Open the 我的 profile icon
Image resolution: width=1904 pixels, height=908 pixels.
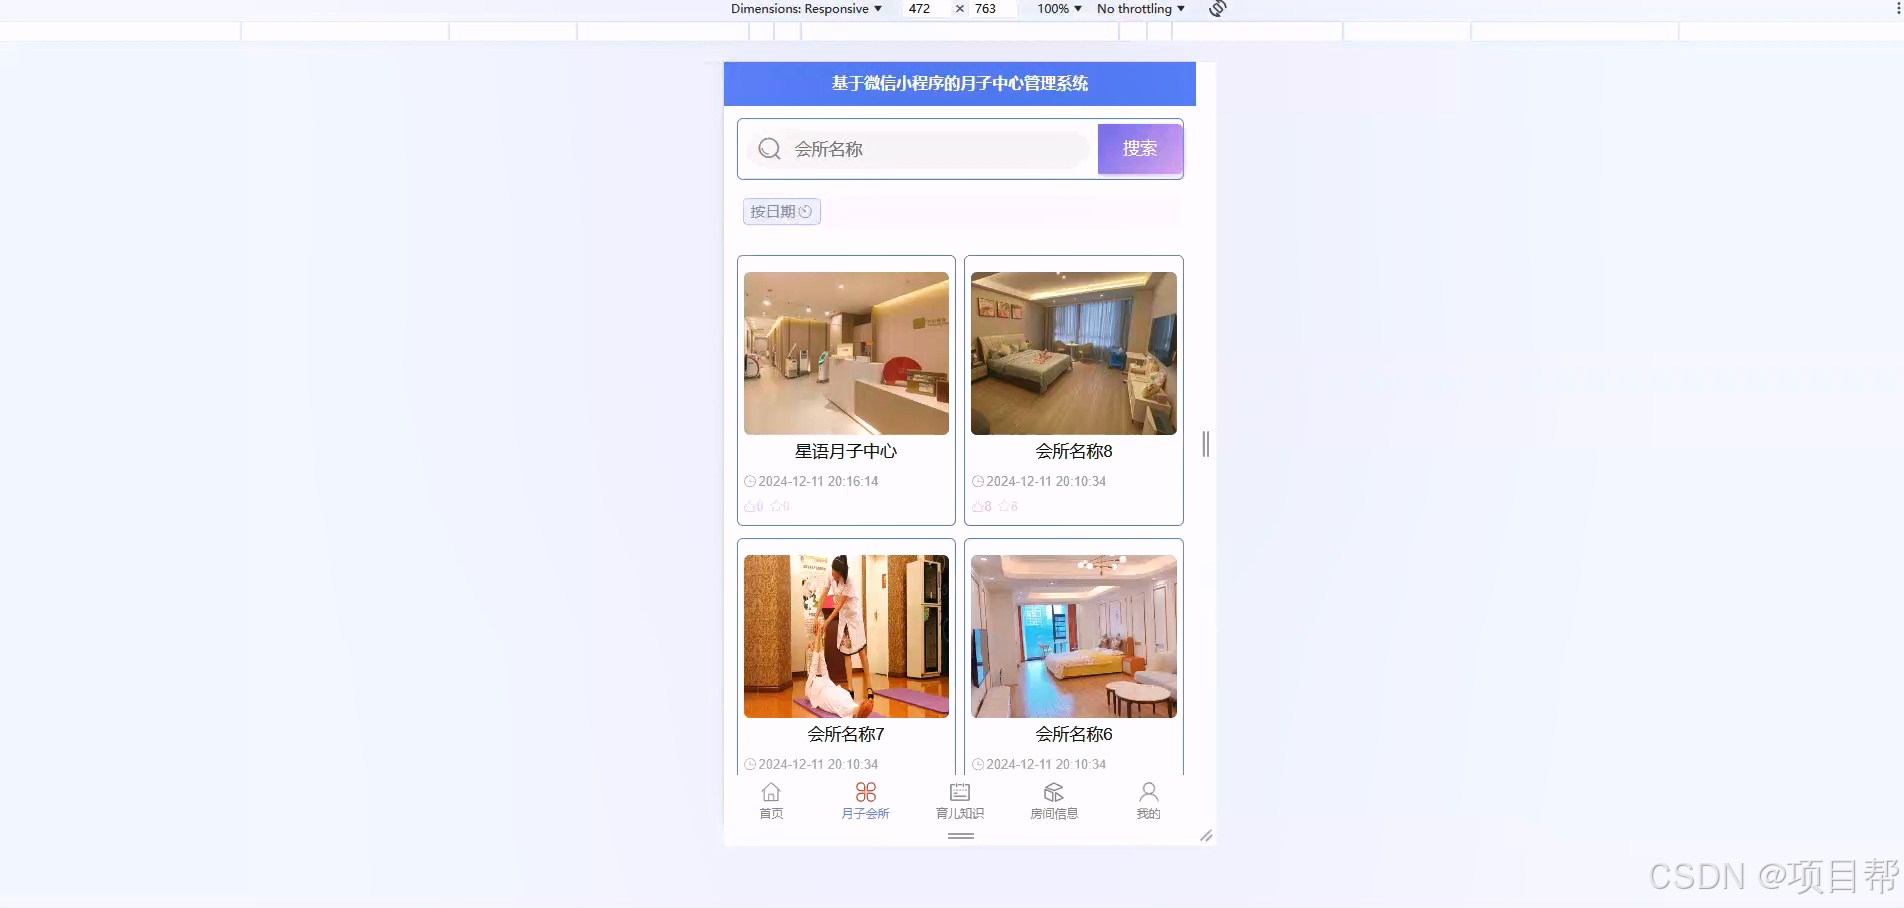[1148, 792]
